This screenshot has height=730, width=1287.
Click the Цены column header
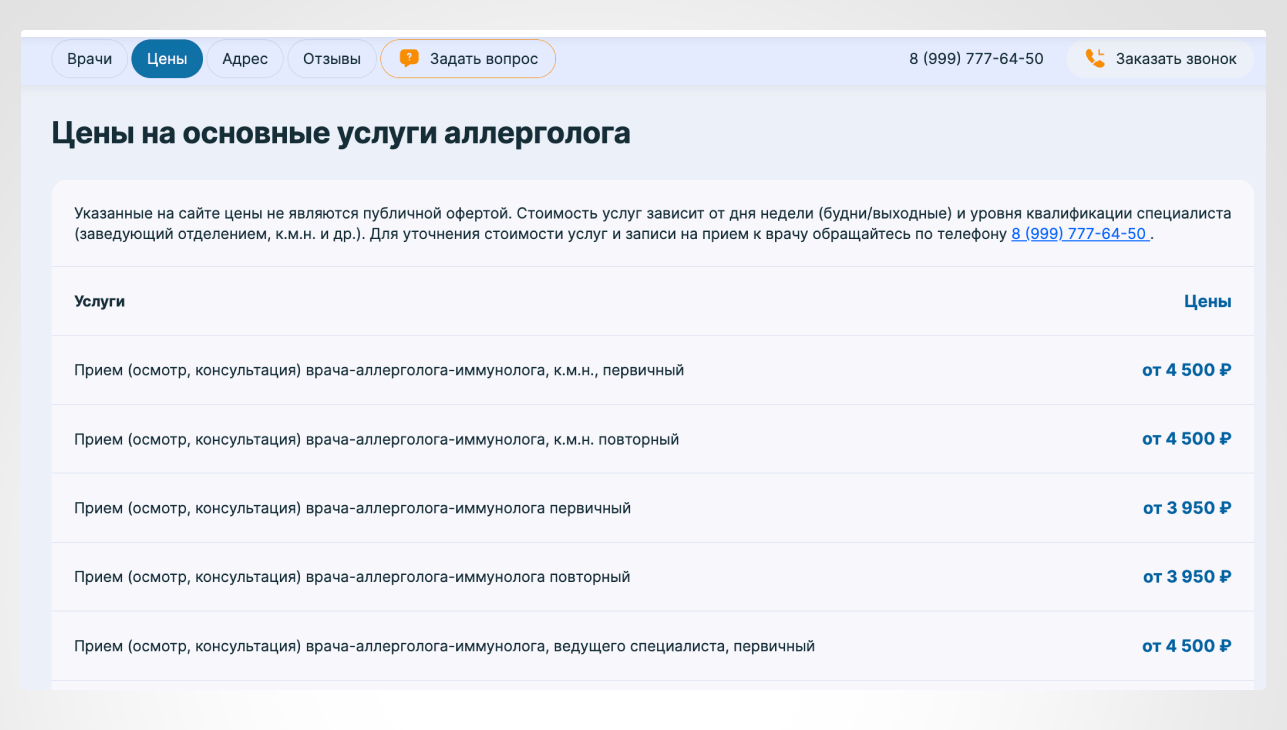[1207, 301]
